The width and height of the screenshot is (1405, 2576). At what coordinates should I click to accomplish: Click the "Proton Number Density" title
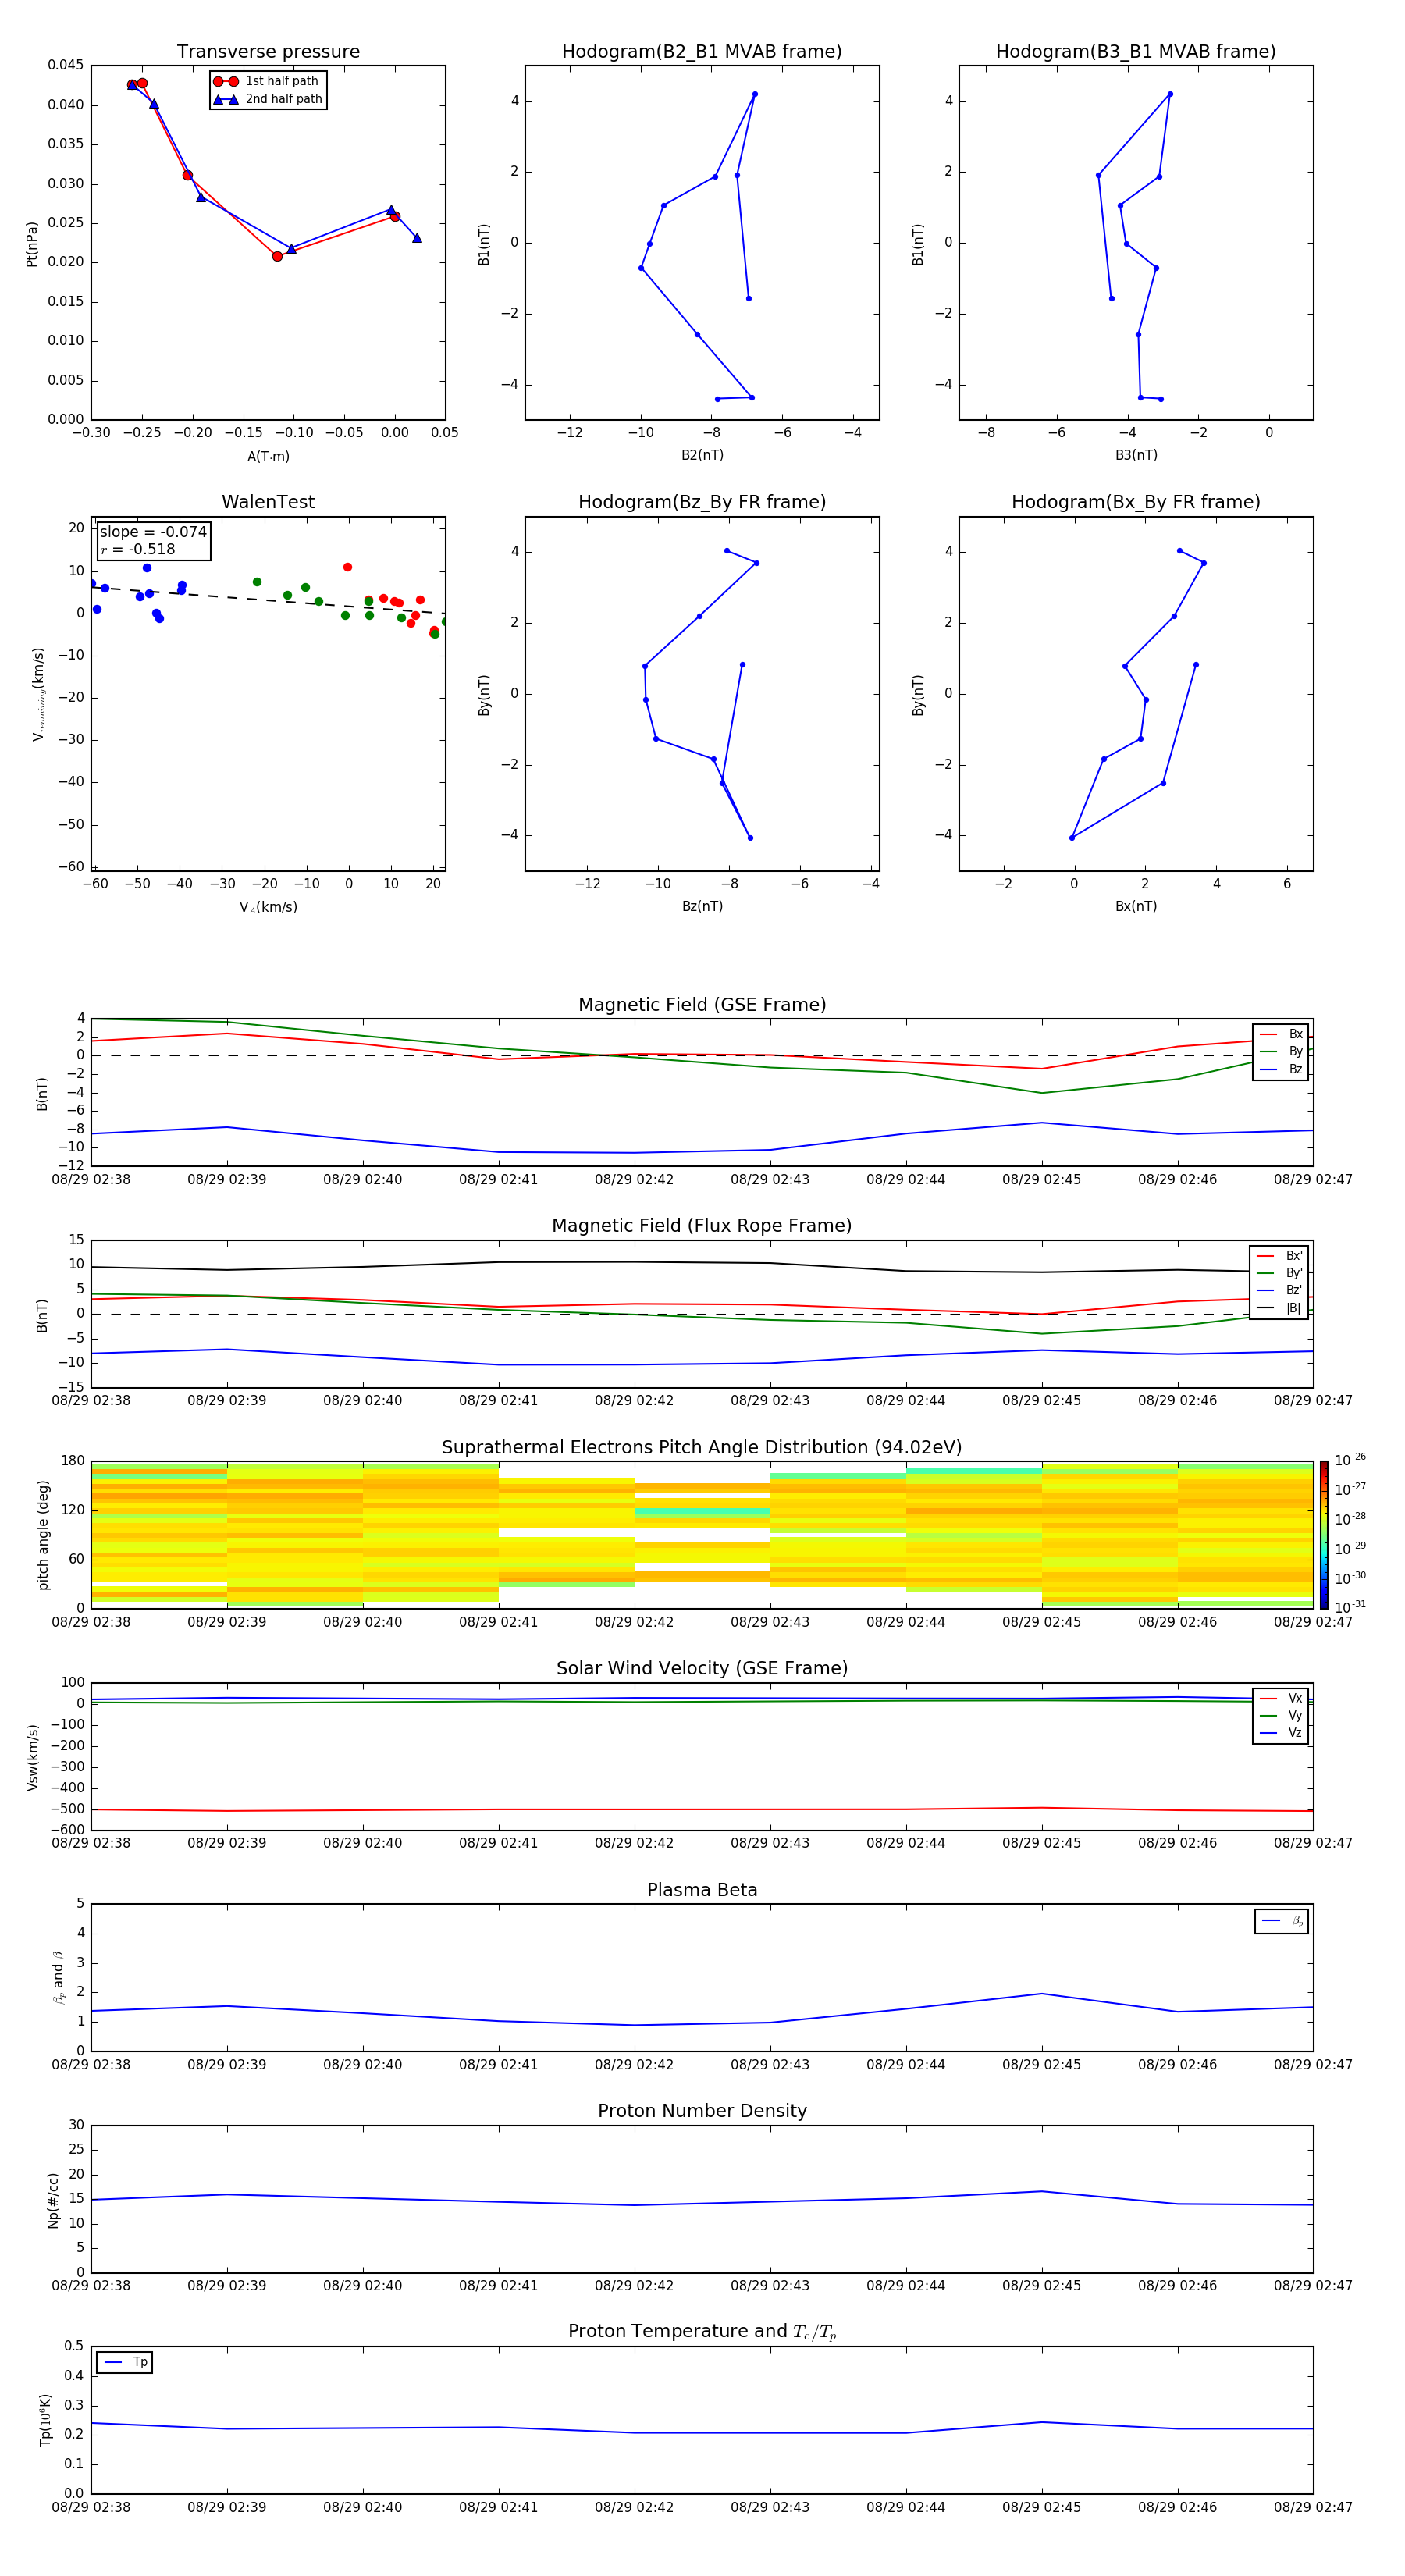(702, 2111)
